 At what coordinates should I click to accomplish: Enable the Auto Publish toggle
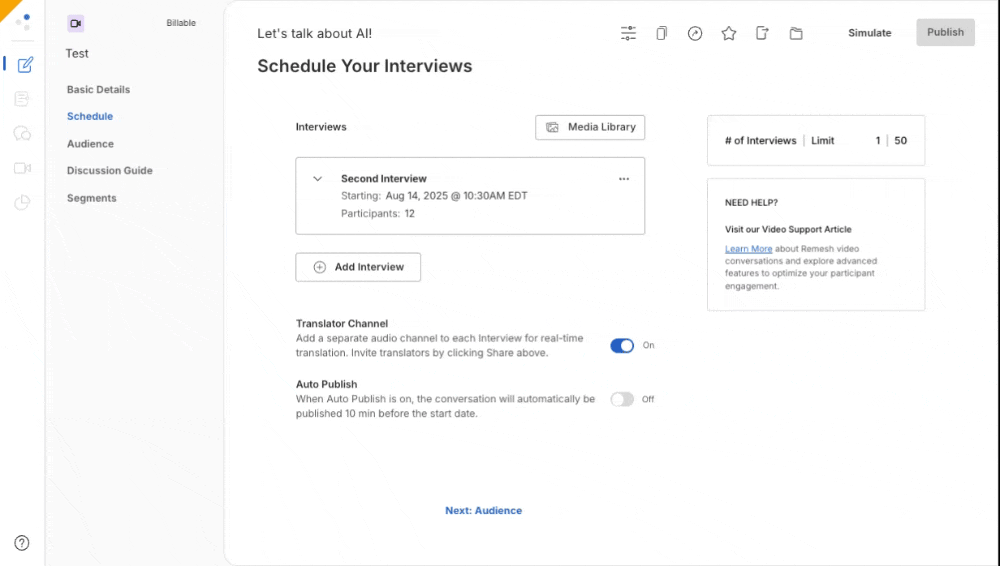(622, 399)
